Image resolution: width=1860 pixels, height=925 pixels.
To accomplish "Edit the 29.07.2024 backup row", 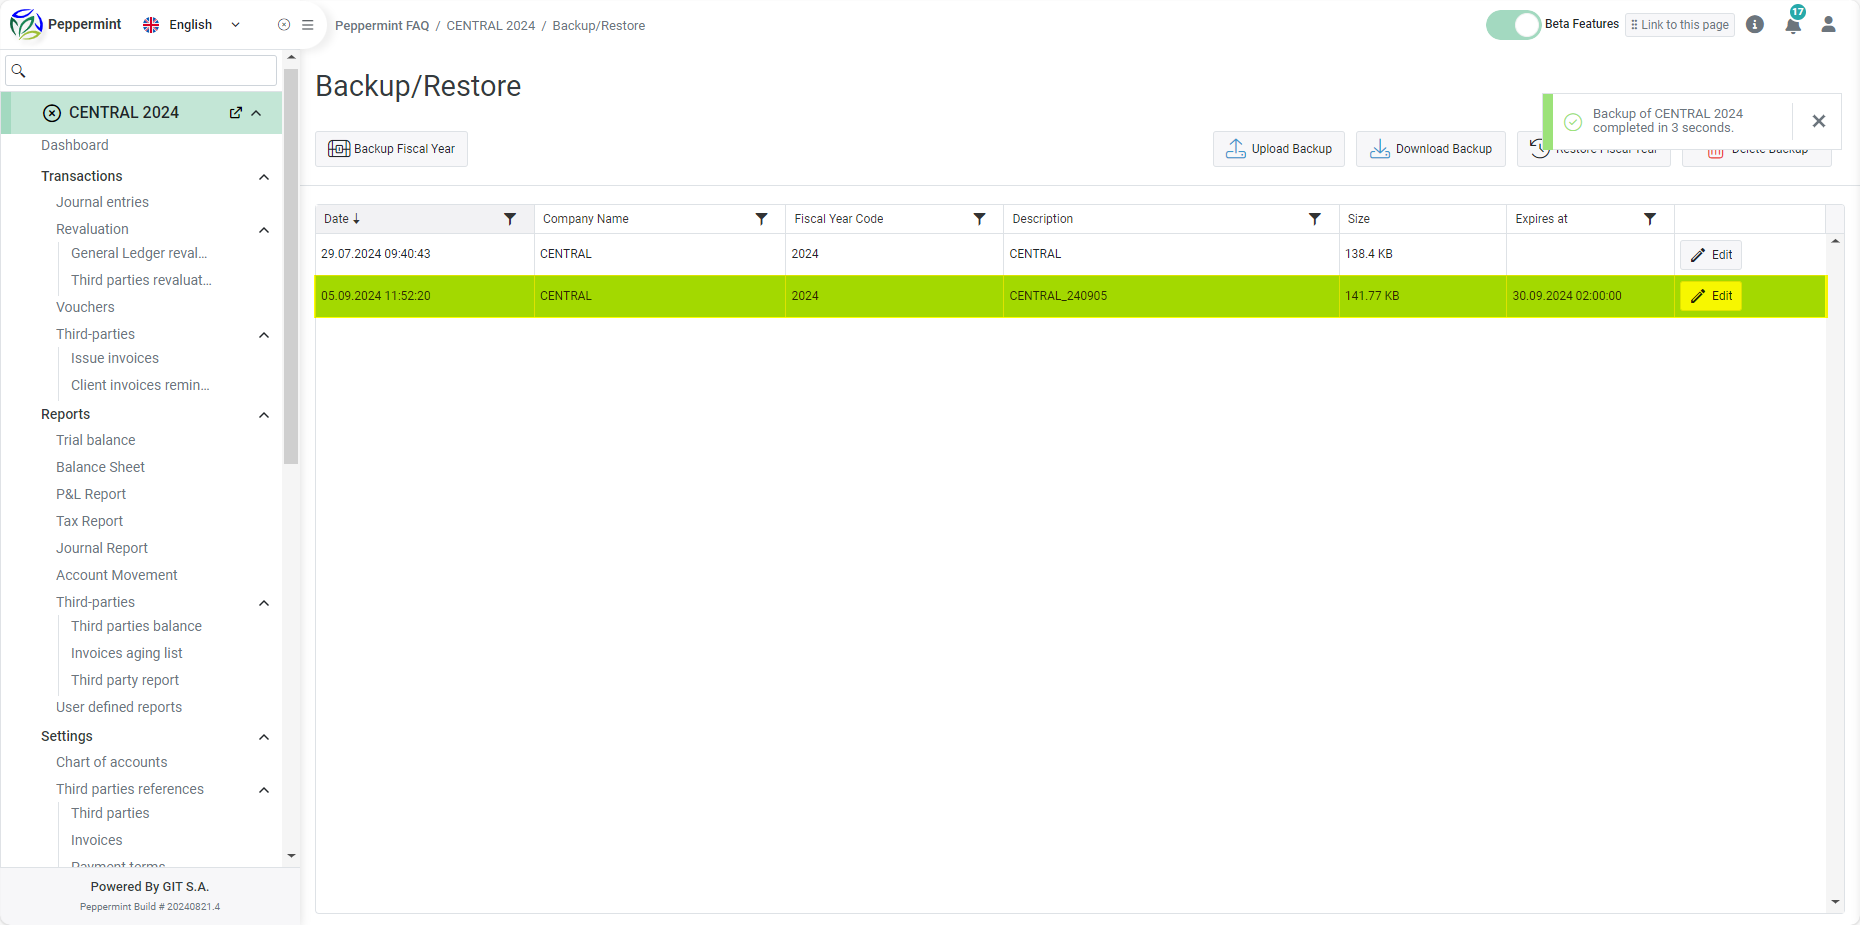I will coord(1711,255).
